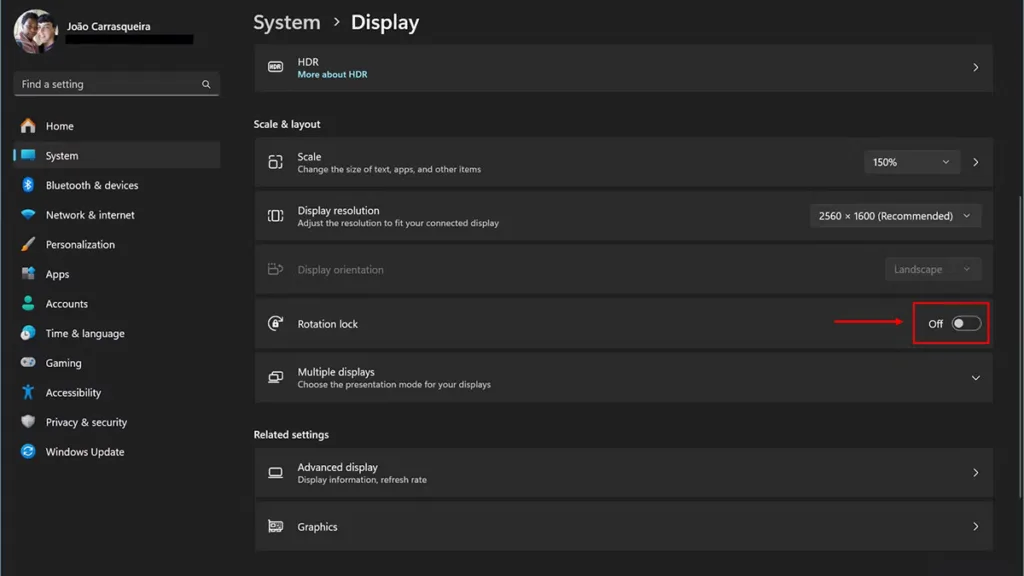Image resolution: width=1024 pixels, height=576 pixels.
Task: Click the Home icon in sidebar
Action: pyautogui.click(x=27, y=125)
